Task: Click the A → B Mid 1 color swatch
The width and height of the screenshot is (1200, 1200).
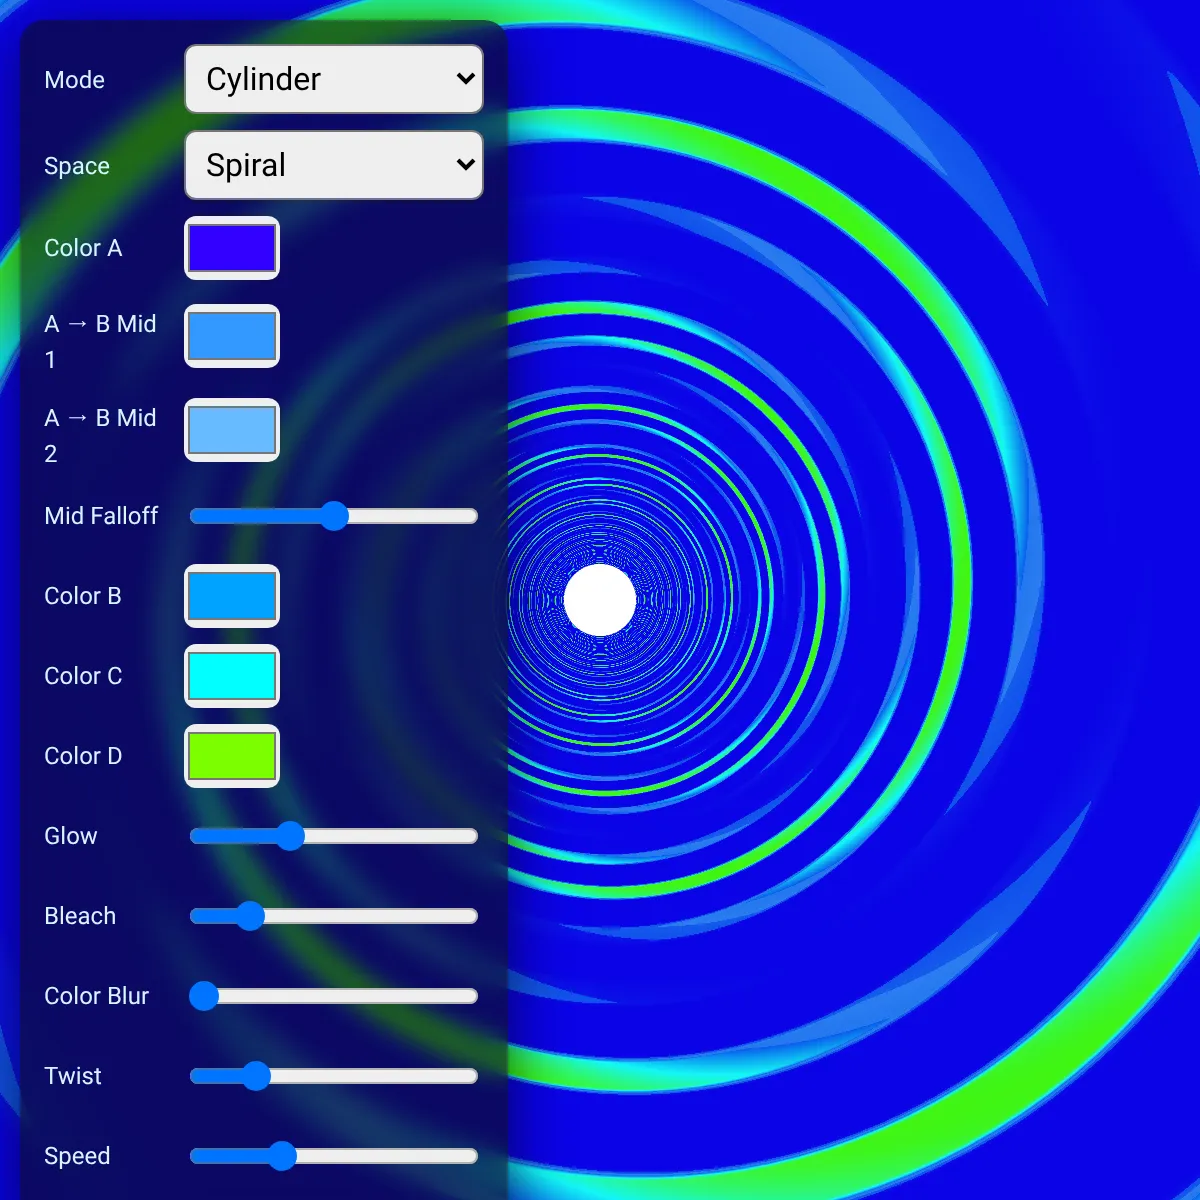Action: point(232,336)
